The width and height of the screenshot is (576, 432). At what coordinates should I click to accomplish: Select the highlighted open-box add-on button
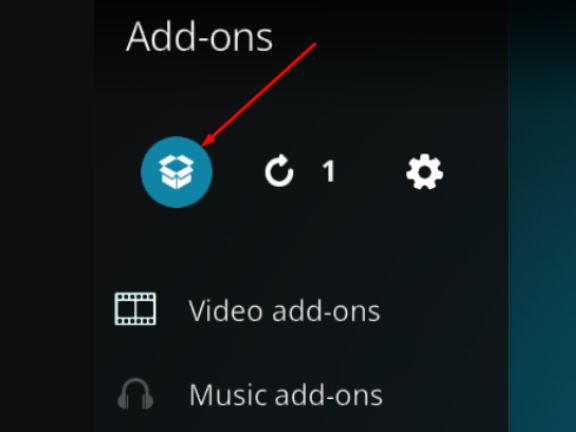click(x=177, y=172)
